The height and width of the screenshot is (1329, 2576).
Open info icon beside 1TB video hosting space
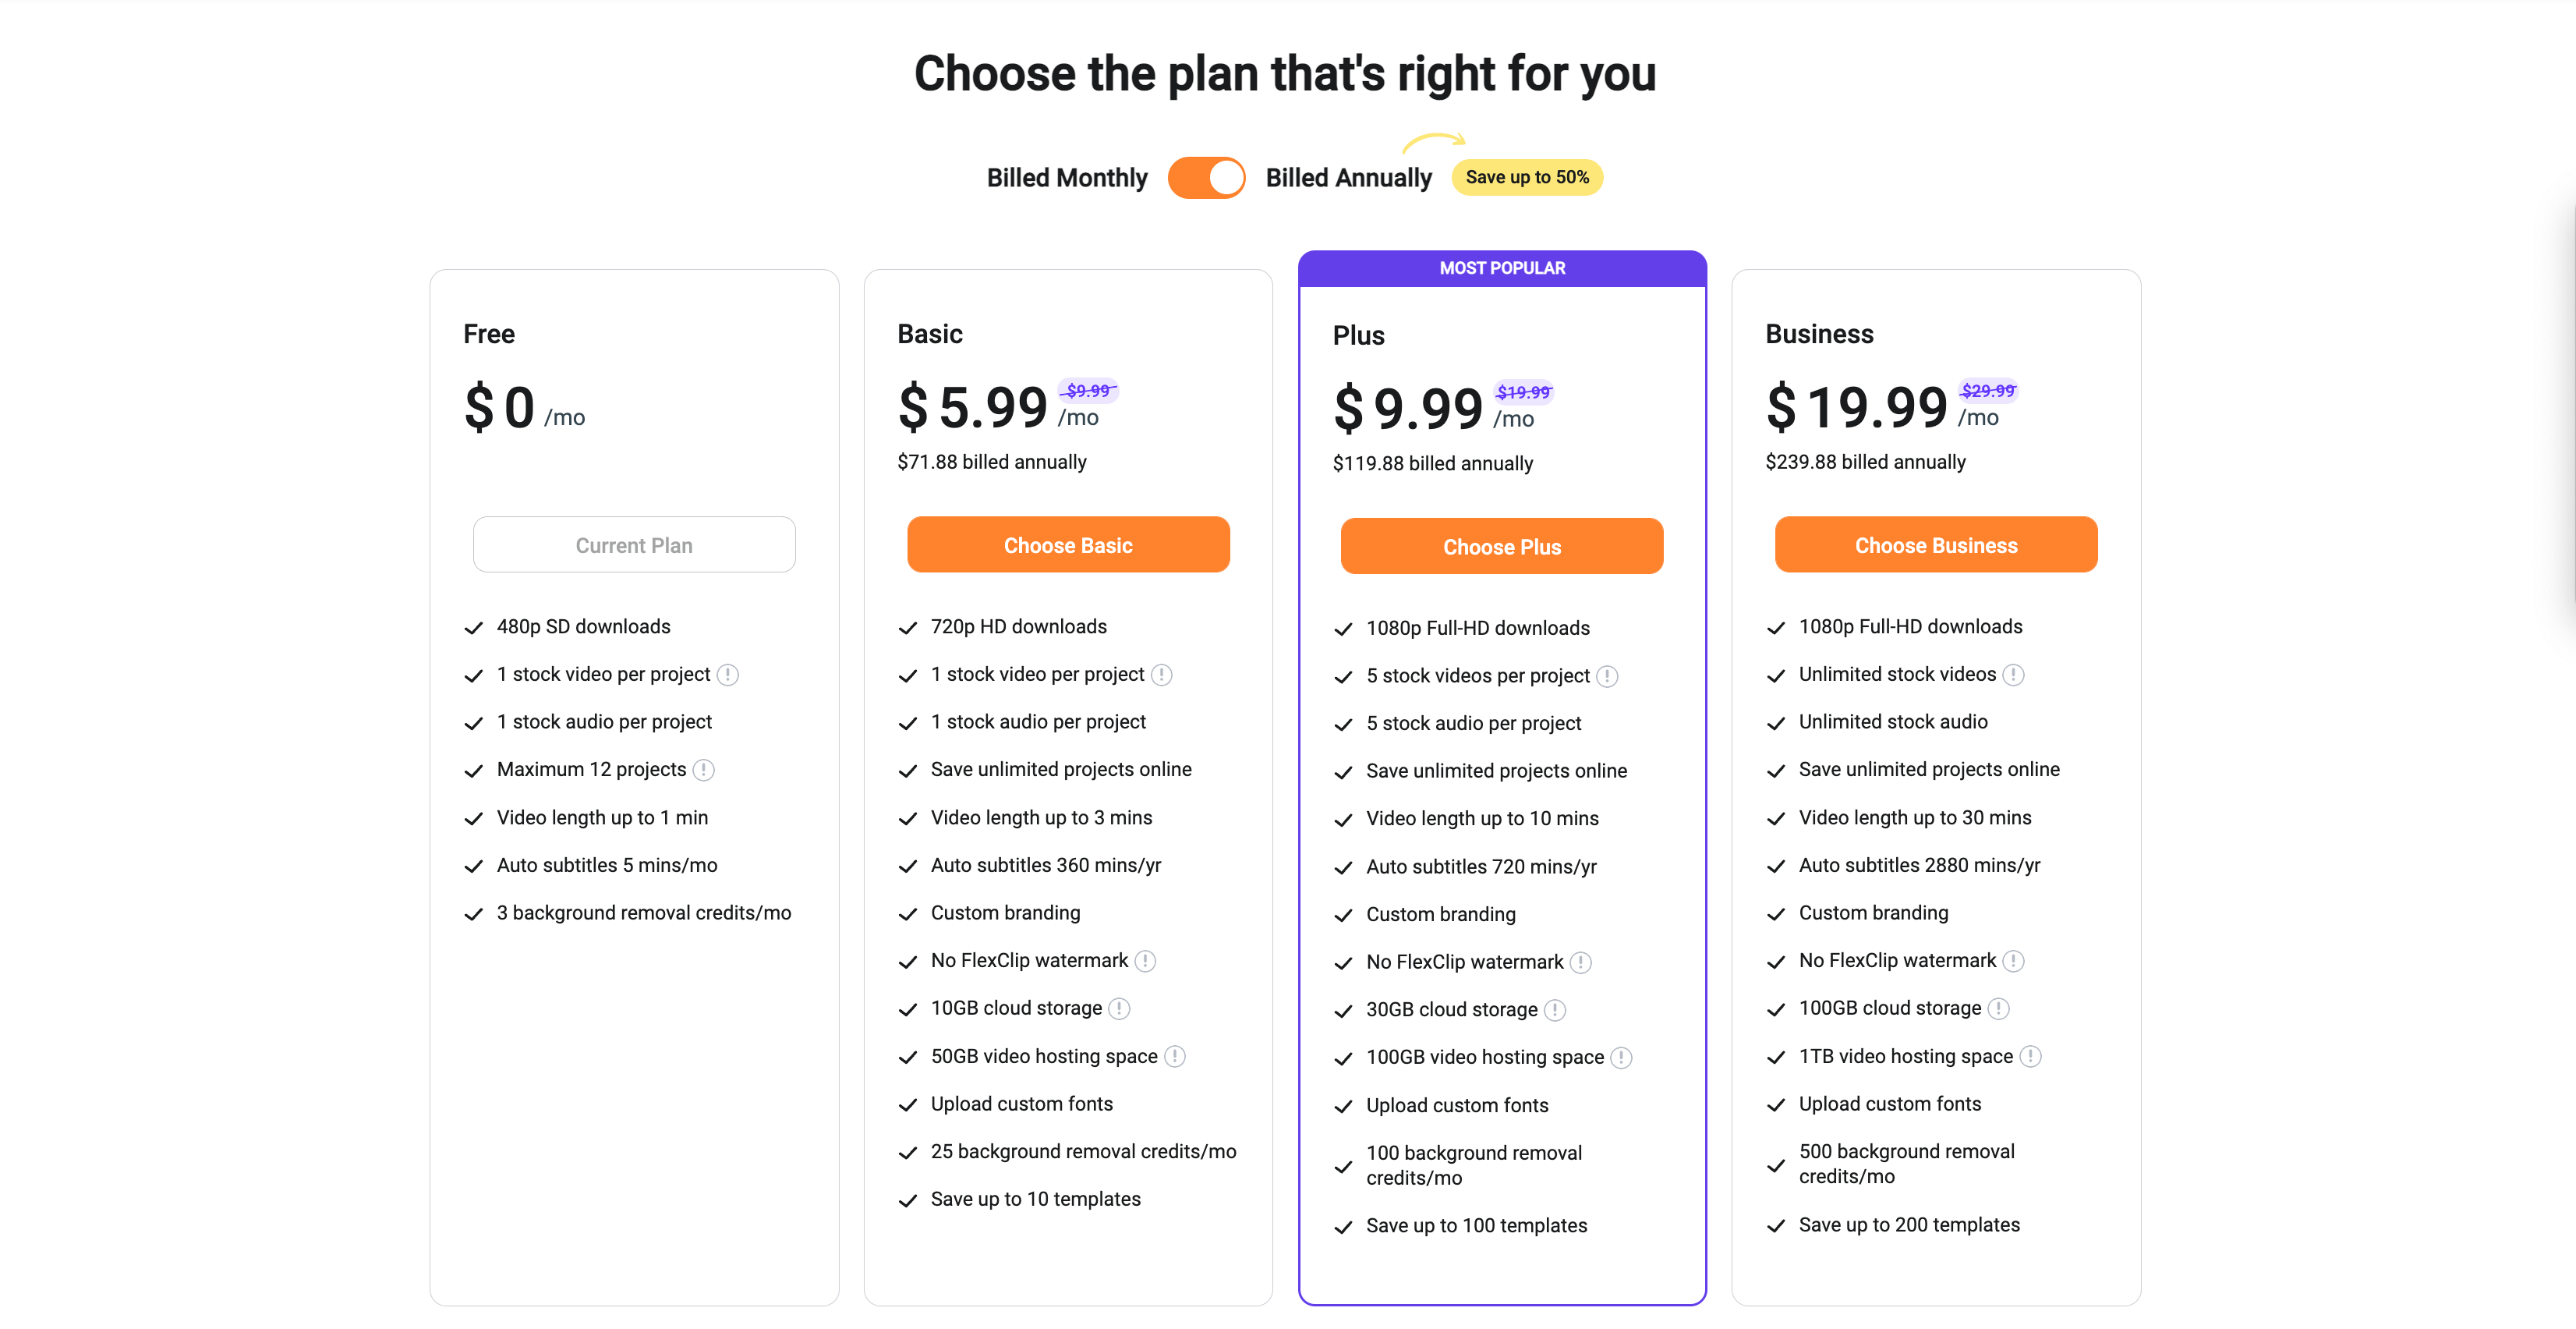click(2030, 1057)
